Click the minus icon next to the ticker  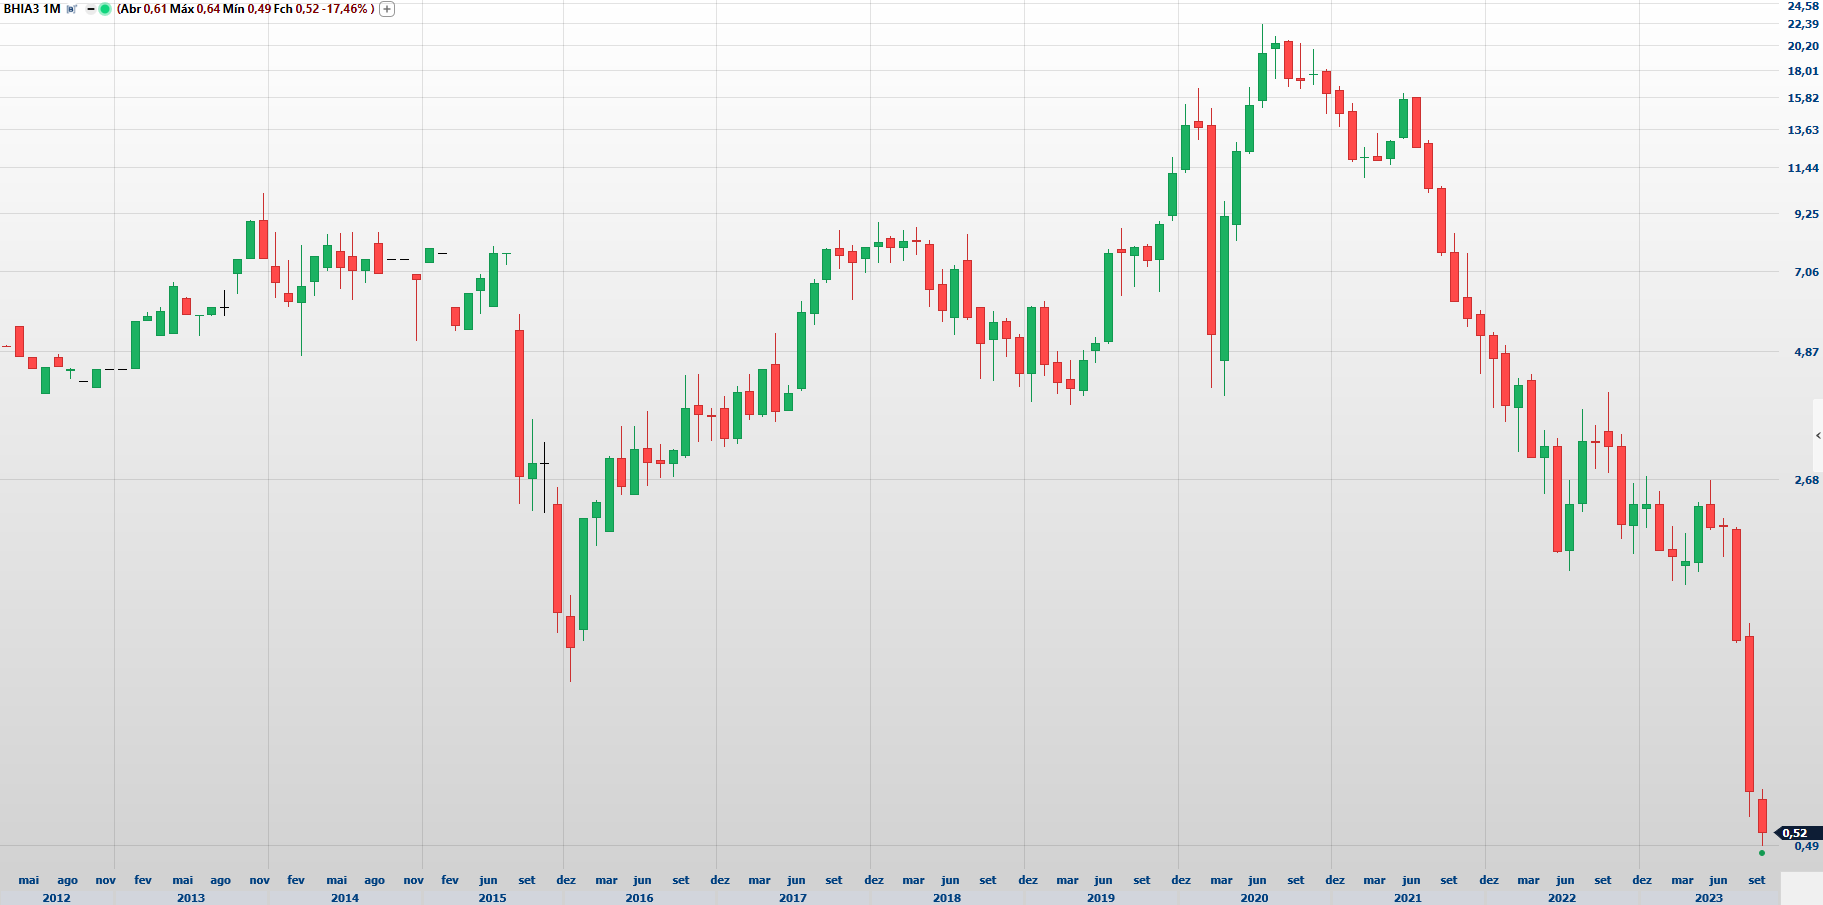90,9
